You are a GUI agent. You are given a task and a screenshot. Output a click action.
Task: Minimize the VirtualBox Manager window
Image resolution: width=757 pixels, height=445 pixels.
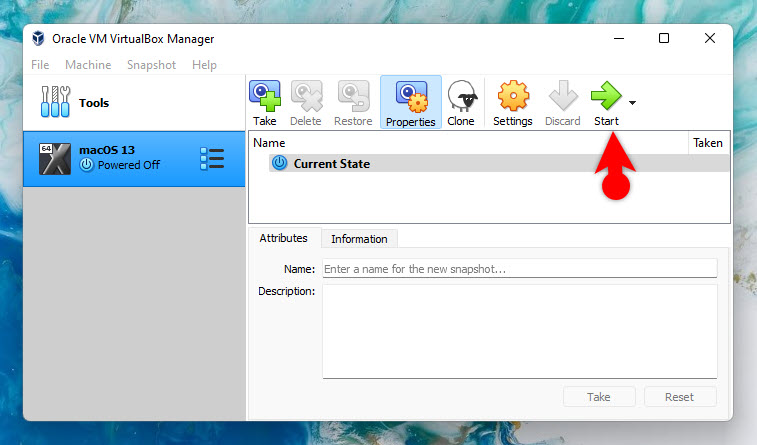(x=619, y=38)
